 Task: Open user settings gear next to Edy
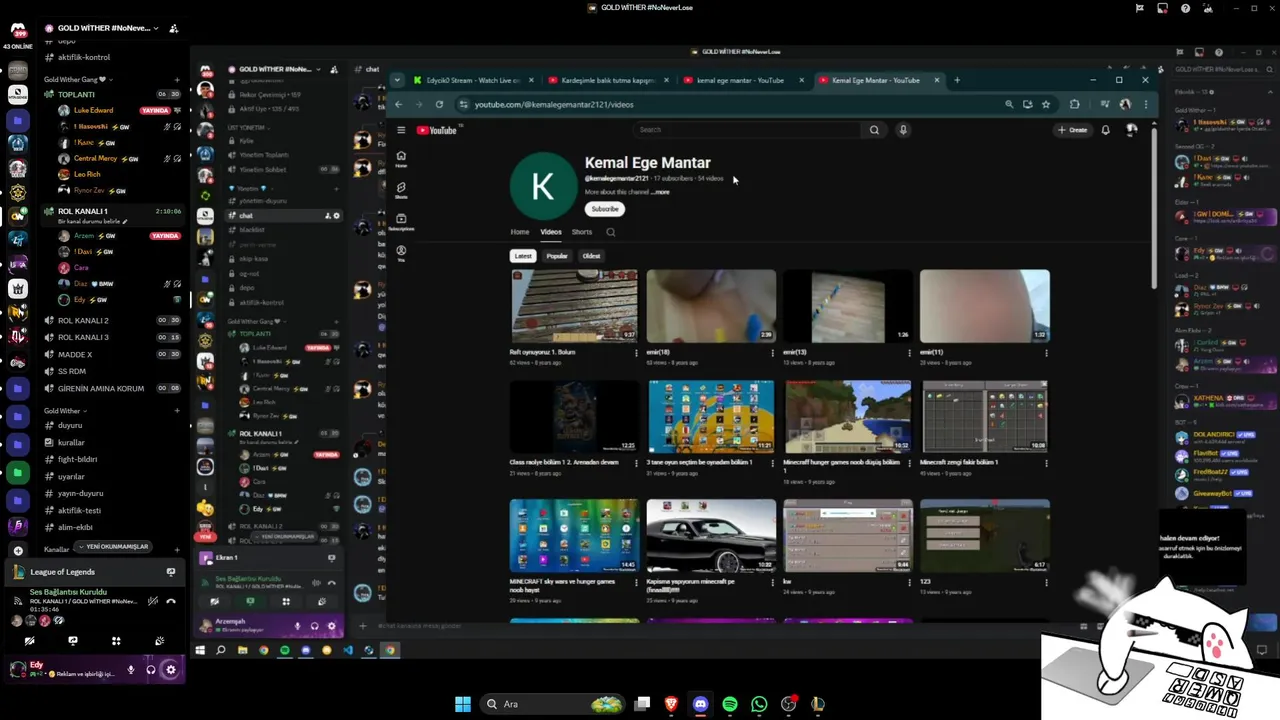pos(171,670)
